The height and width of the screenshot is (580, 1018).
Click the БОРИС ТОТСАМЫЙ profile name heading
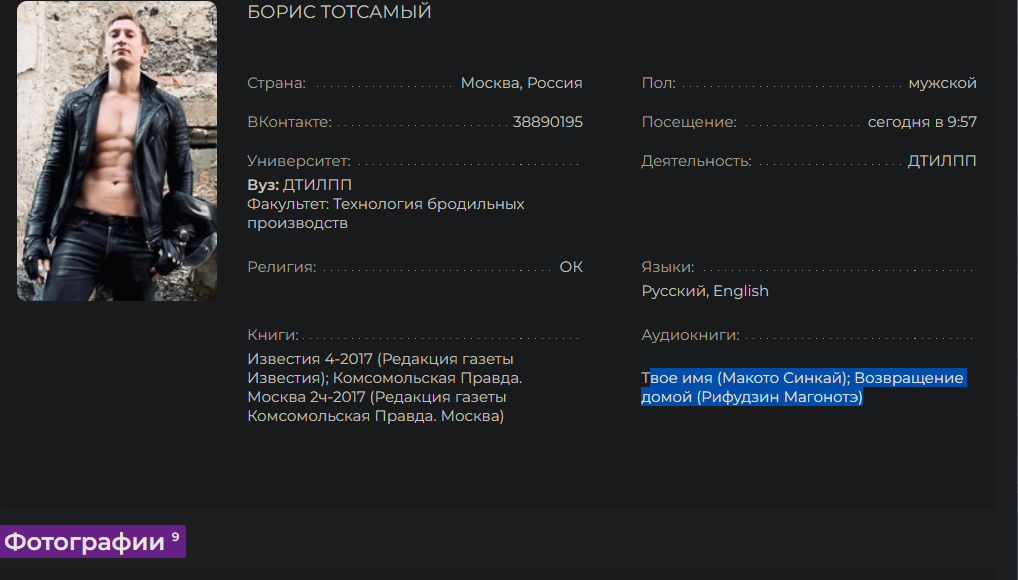point(340,12)
